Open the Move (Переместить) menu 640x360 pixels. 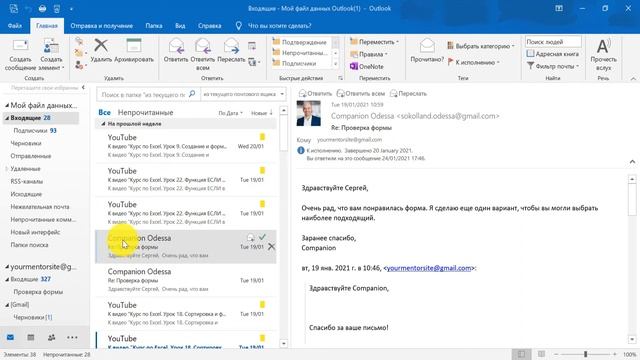374,42
